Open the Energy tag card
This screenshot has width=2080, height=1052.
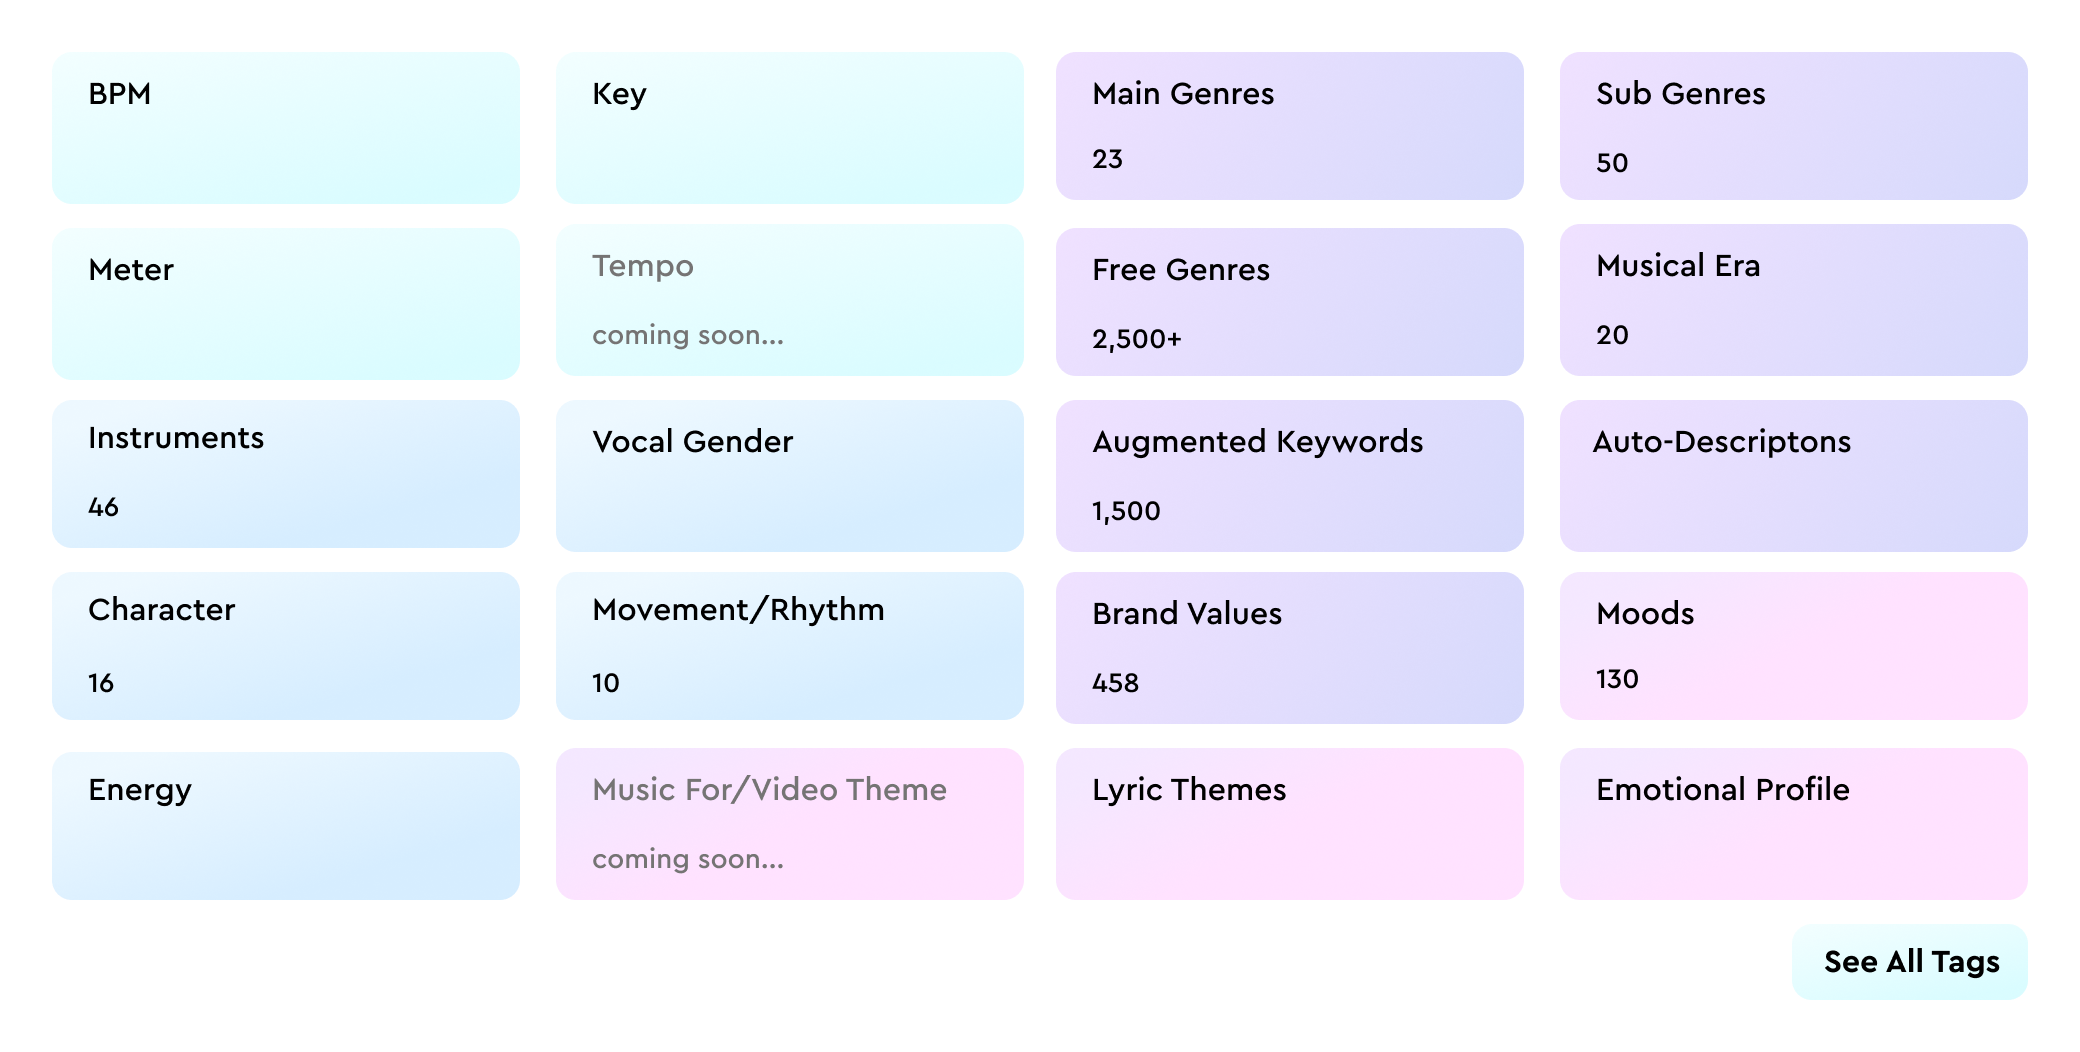click(x=286, y=826)
